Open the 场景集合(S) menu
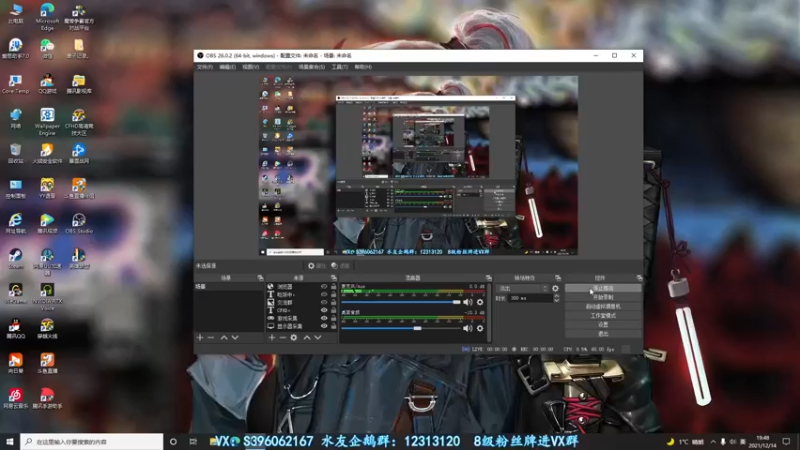 (312, 67)
